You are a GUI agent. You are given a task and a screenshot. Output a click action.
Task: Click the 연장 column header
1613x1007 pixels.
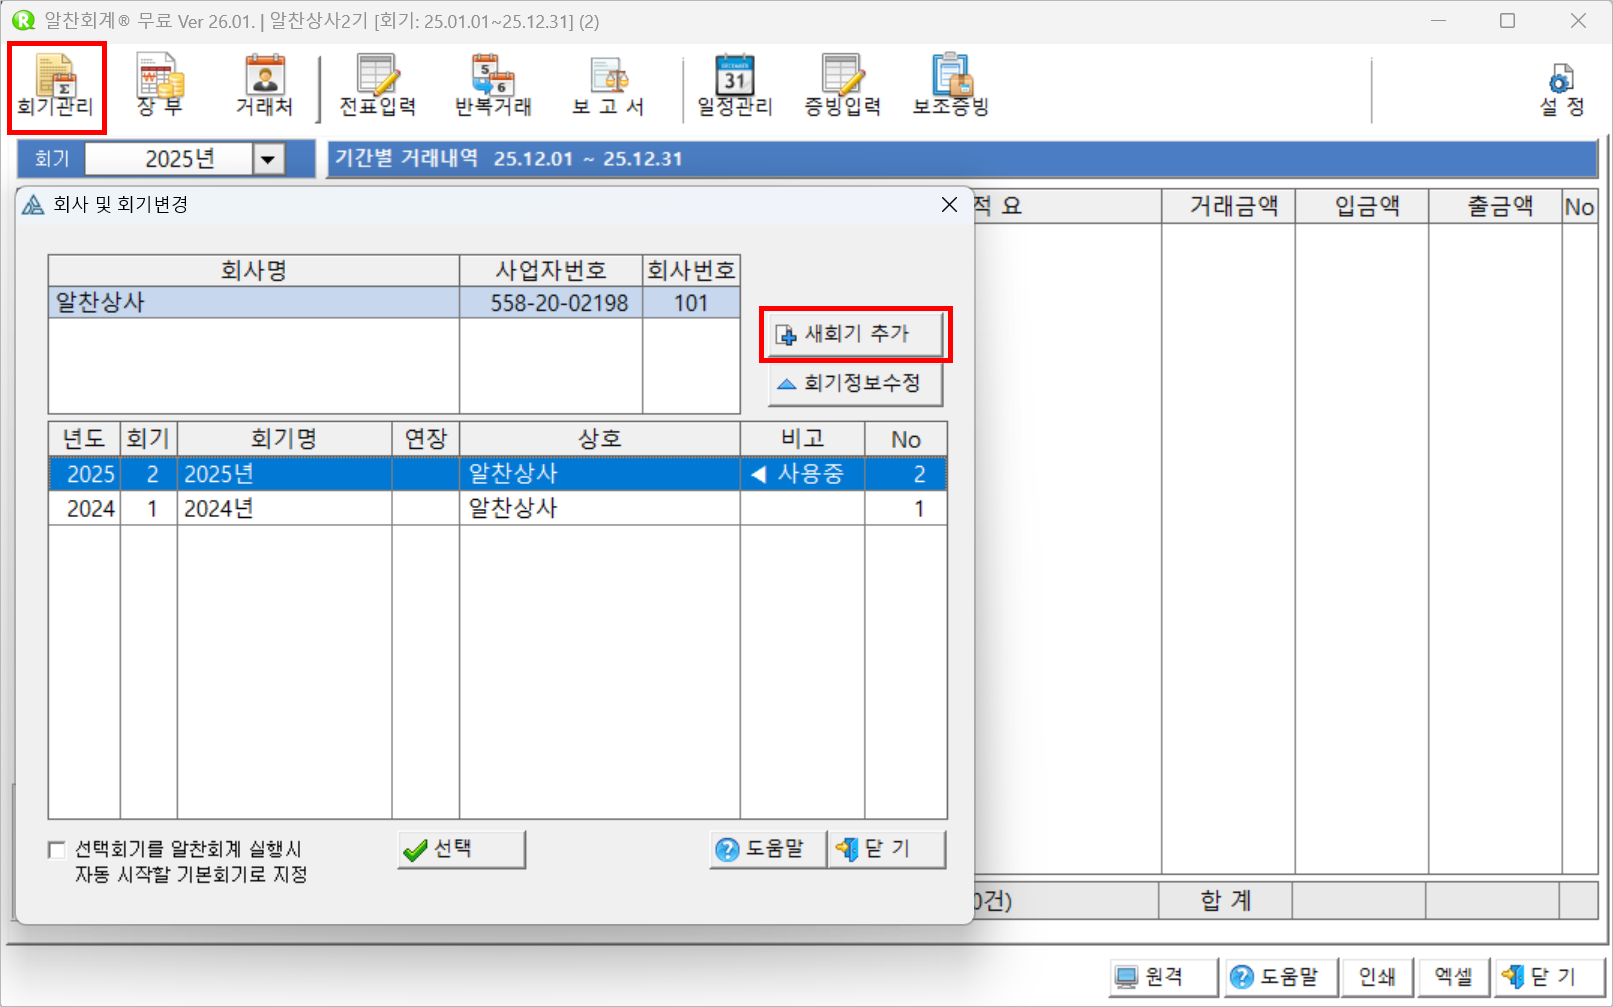(425, 439)
